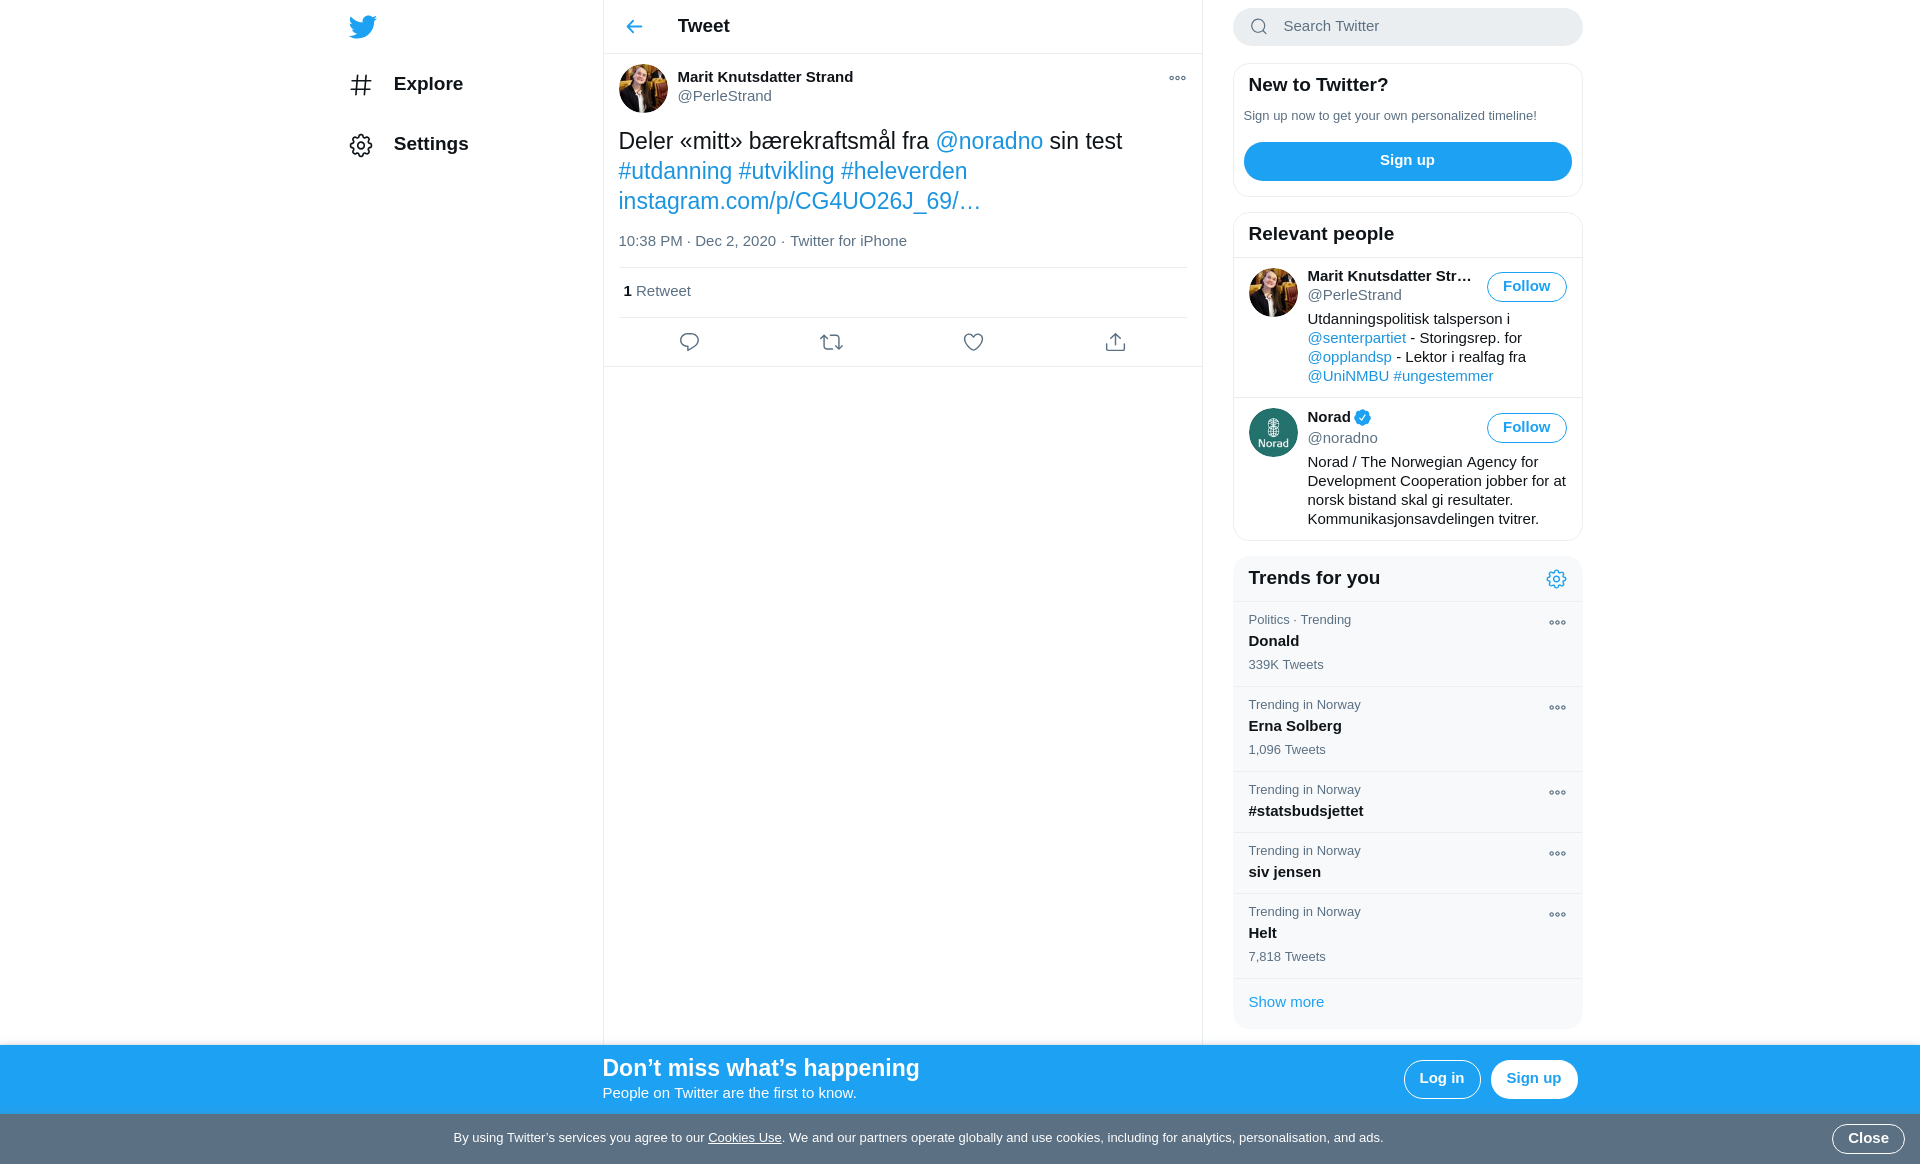Click the Twitter bird logo
This screenshot has height=1164, width=1920.
click(x=362, y=27)
